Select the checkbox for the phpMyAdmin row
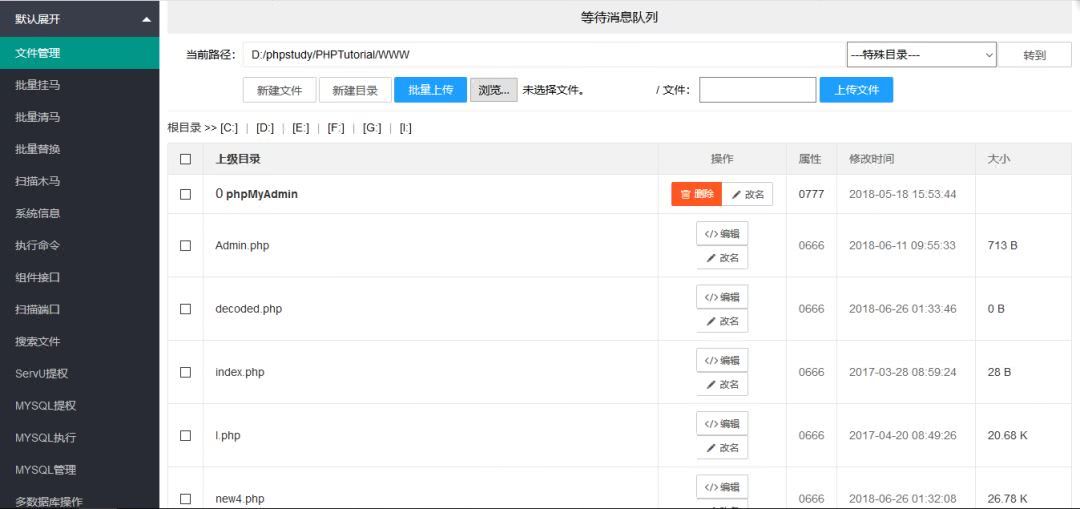Image resolution: width=1080 pixels, height=509 pixels. tap(185, 195)
